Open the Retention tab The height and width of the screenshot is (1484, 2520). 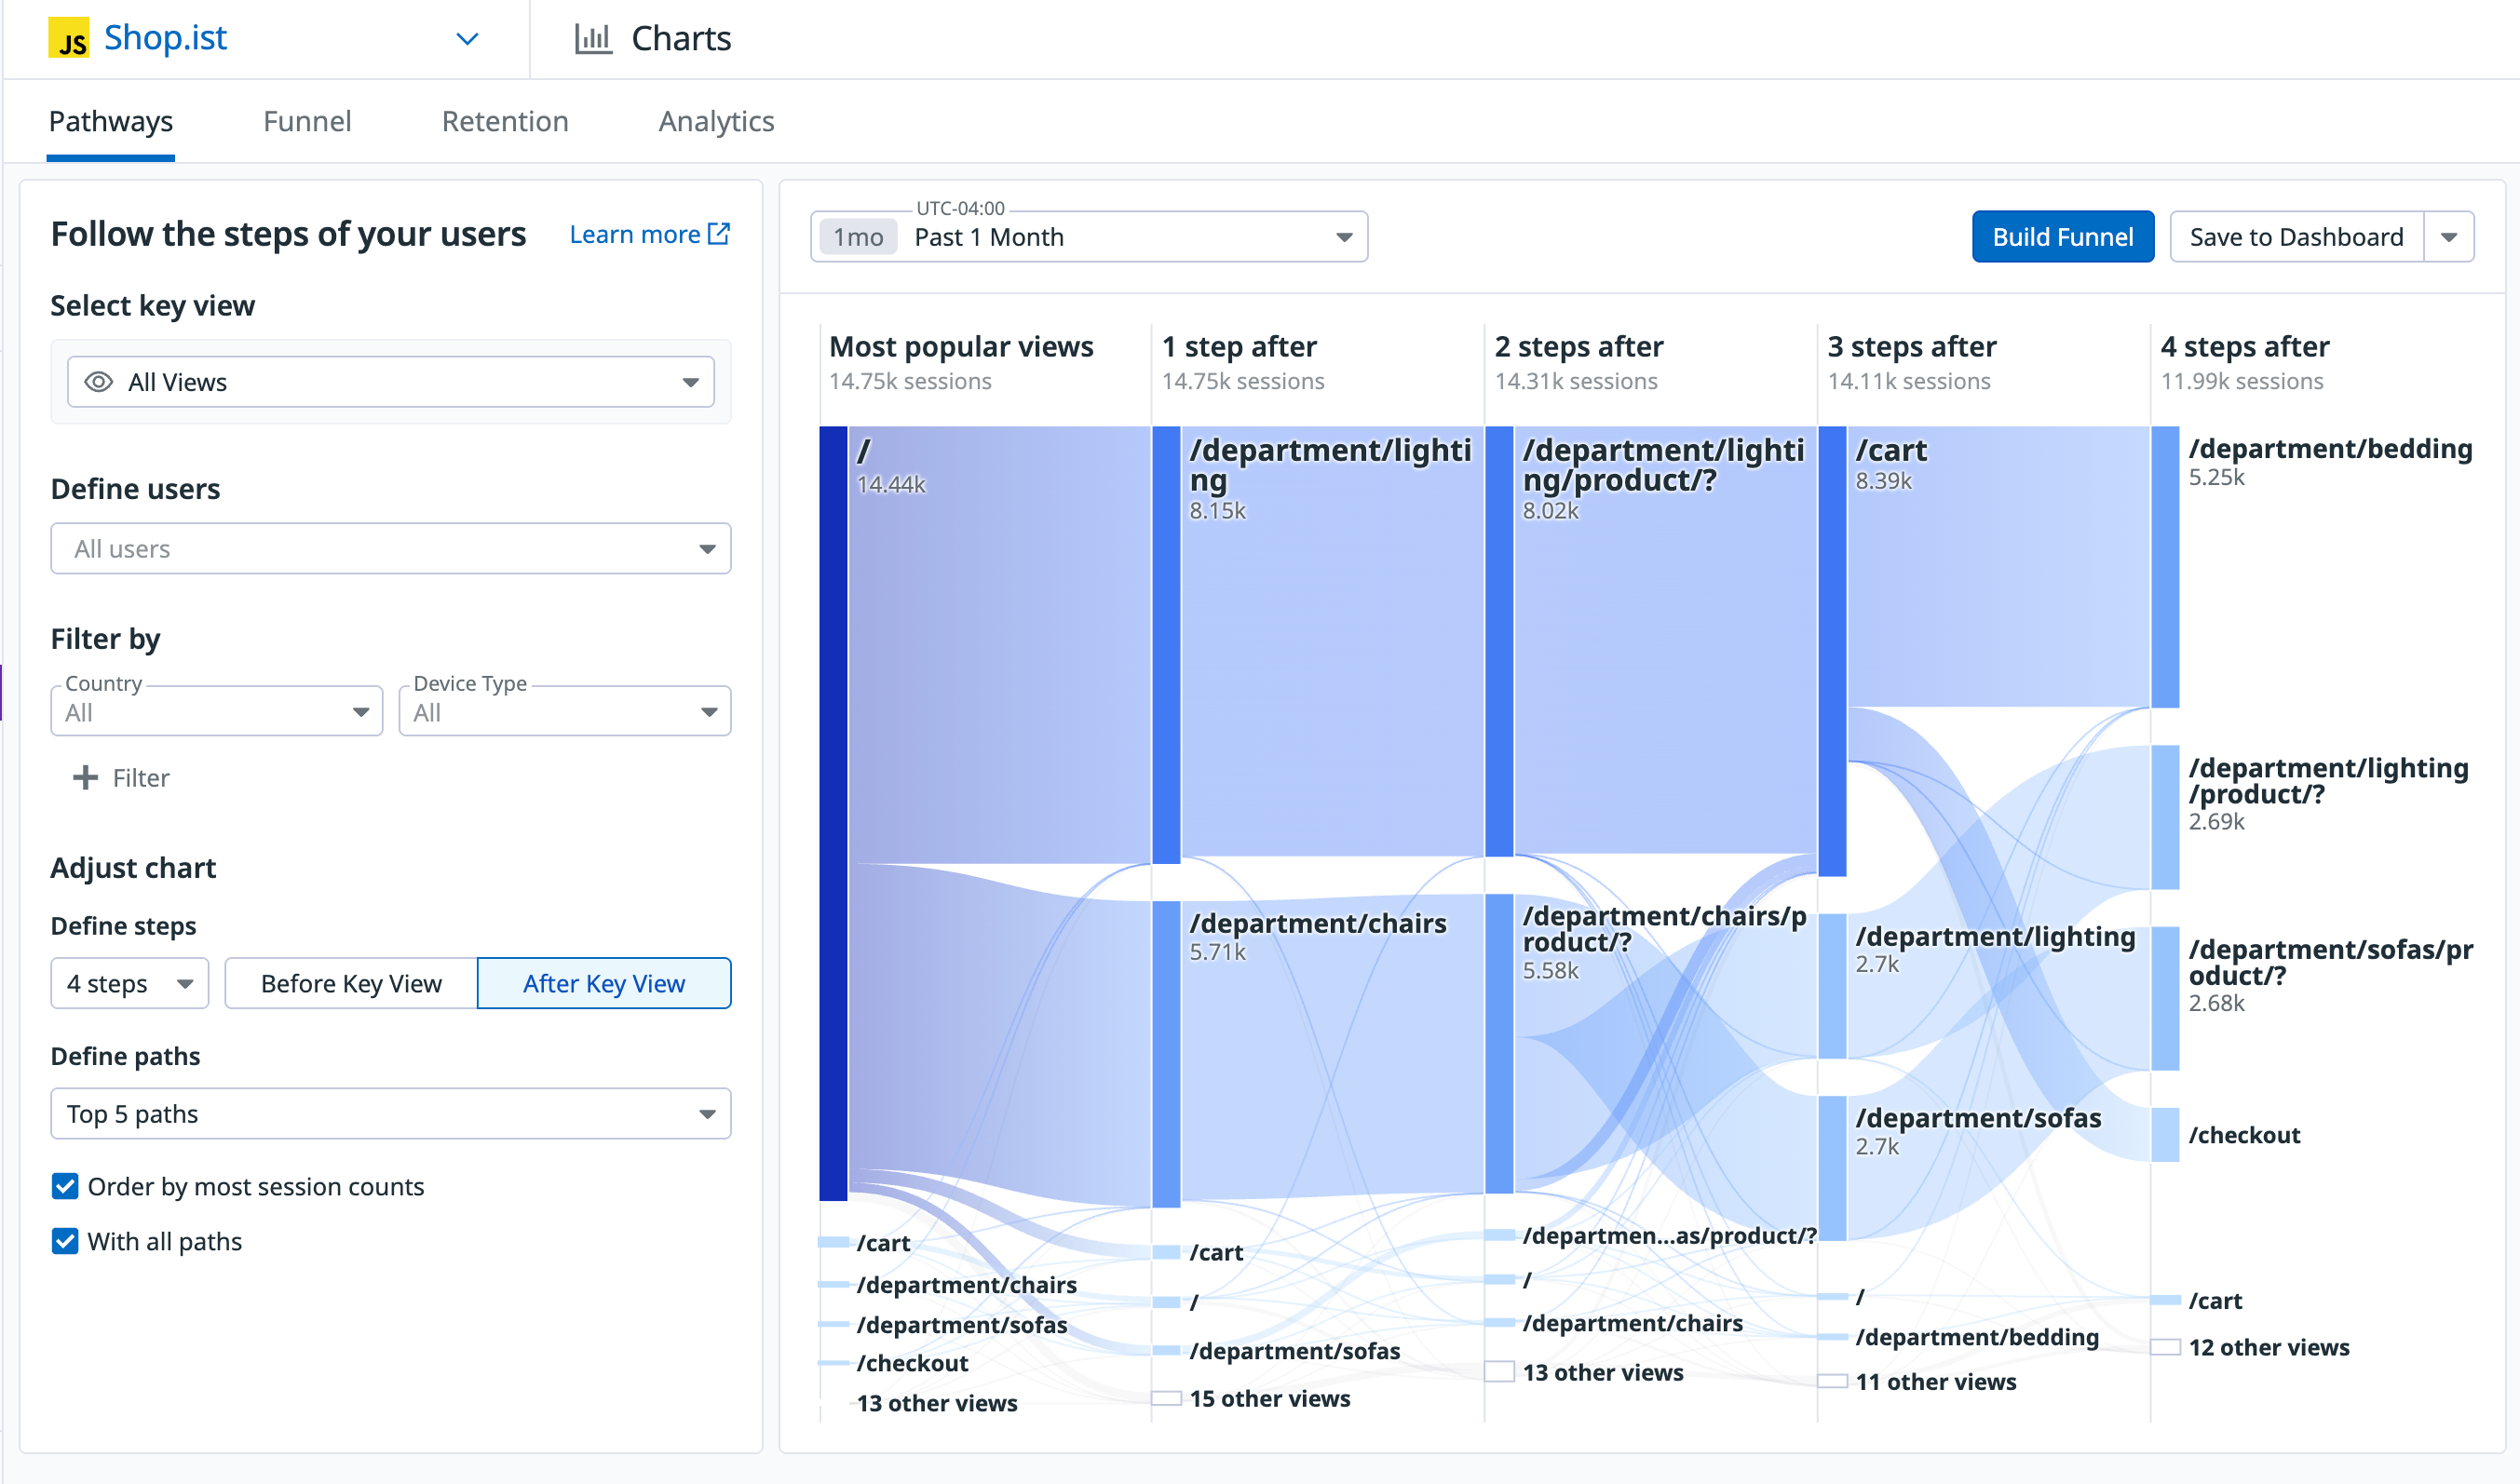(504, 121)
